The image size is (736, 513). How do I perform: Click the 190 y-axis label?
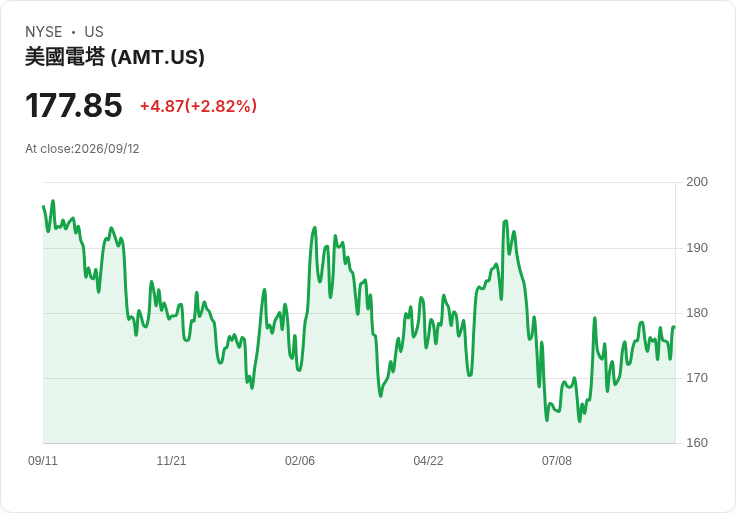click(x=697, y=248)
